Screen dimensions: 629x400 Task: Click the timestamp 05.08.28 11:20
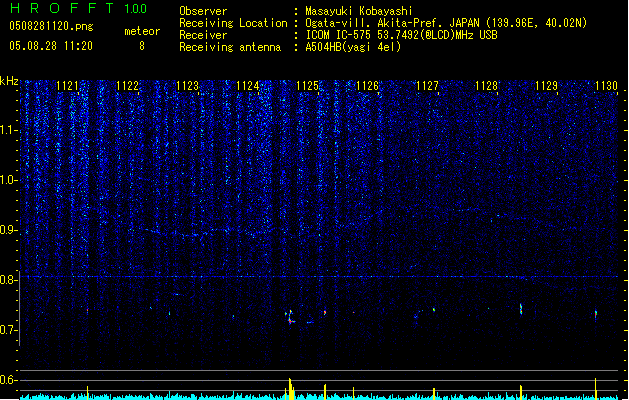click(51, 46)
